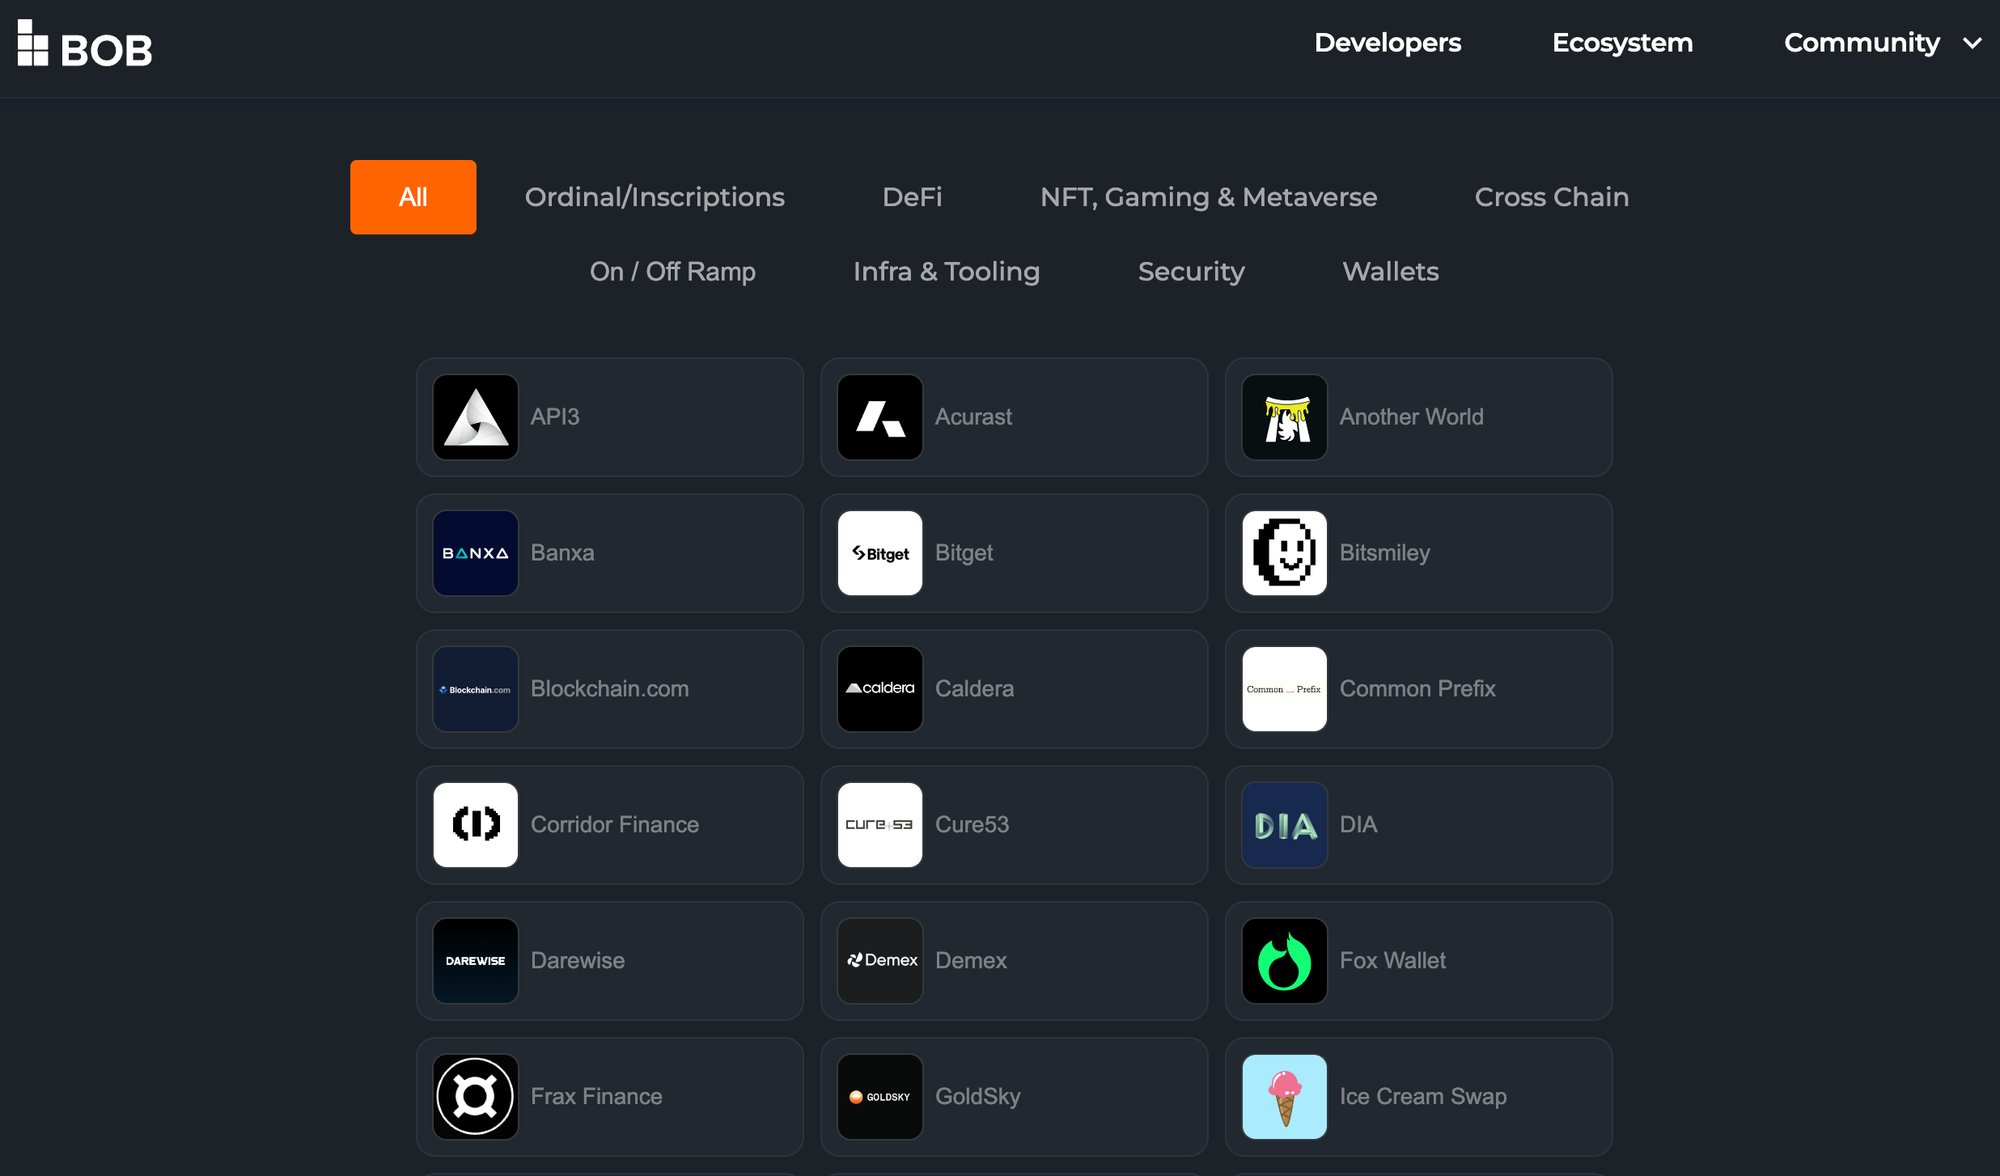The width and height of the screenshot is (2000, 1176).
Task: Go to Ecosystem page
Action: [1622, 43]
